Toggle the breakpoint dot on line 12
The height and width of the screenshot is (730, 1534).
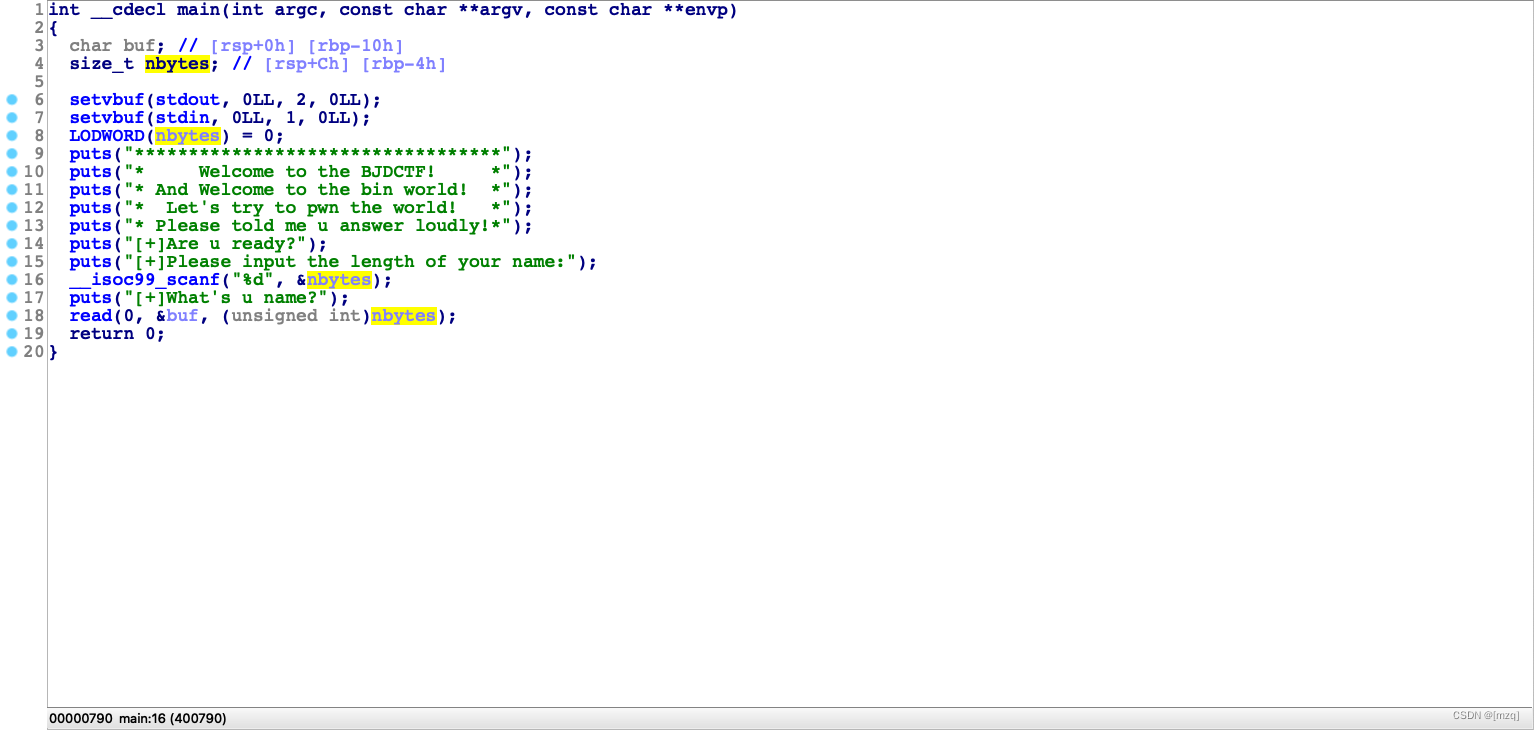12,208
